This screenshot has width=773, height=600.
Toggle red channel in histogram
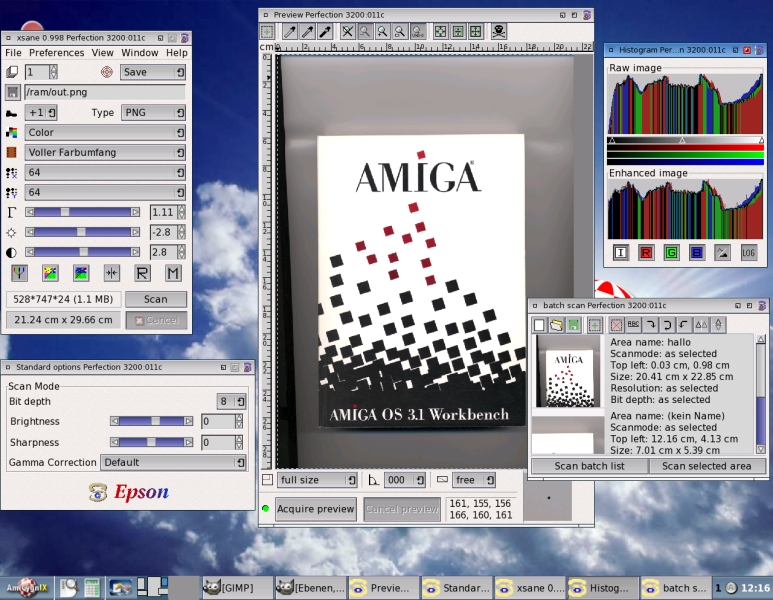(646, 253)
